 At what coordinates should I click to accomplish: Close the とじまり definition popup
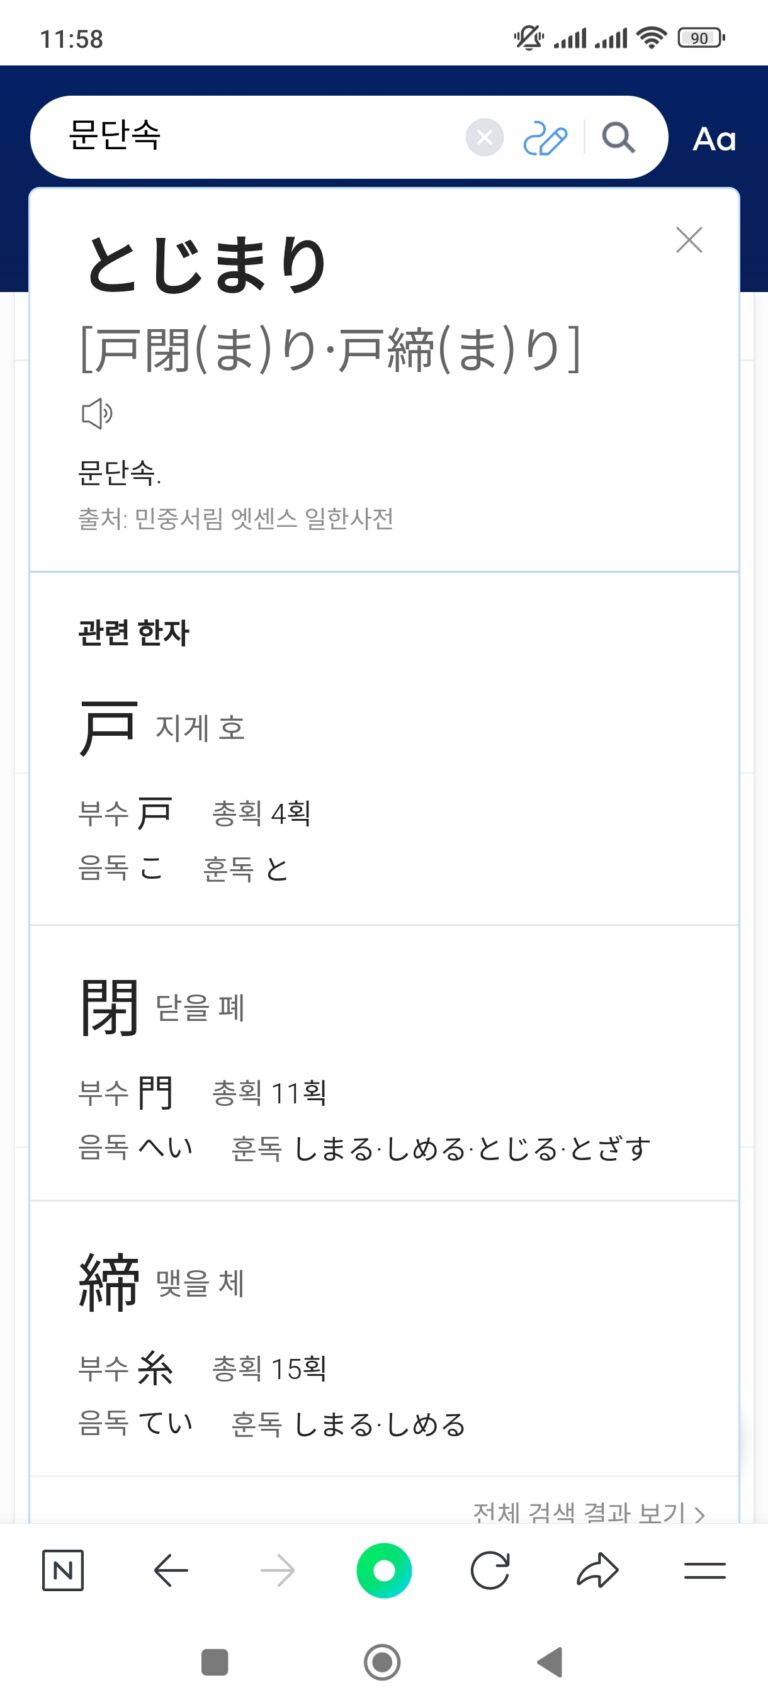pyautogui.click(x=689, y=240)
